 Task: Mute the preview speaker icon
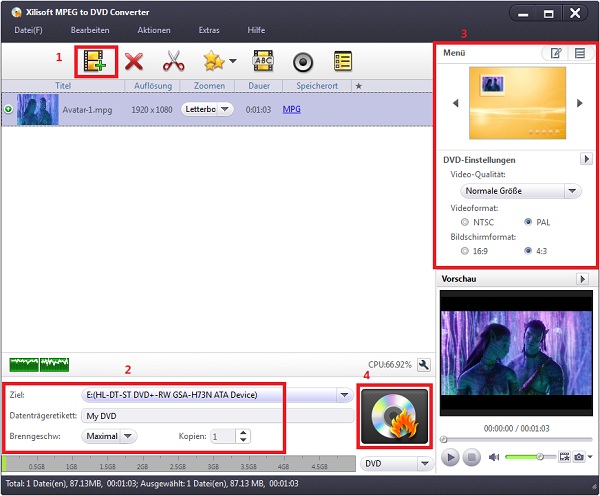pyautogui.click(x=494, y=457)
